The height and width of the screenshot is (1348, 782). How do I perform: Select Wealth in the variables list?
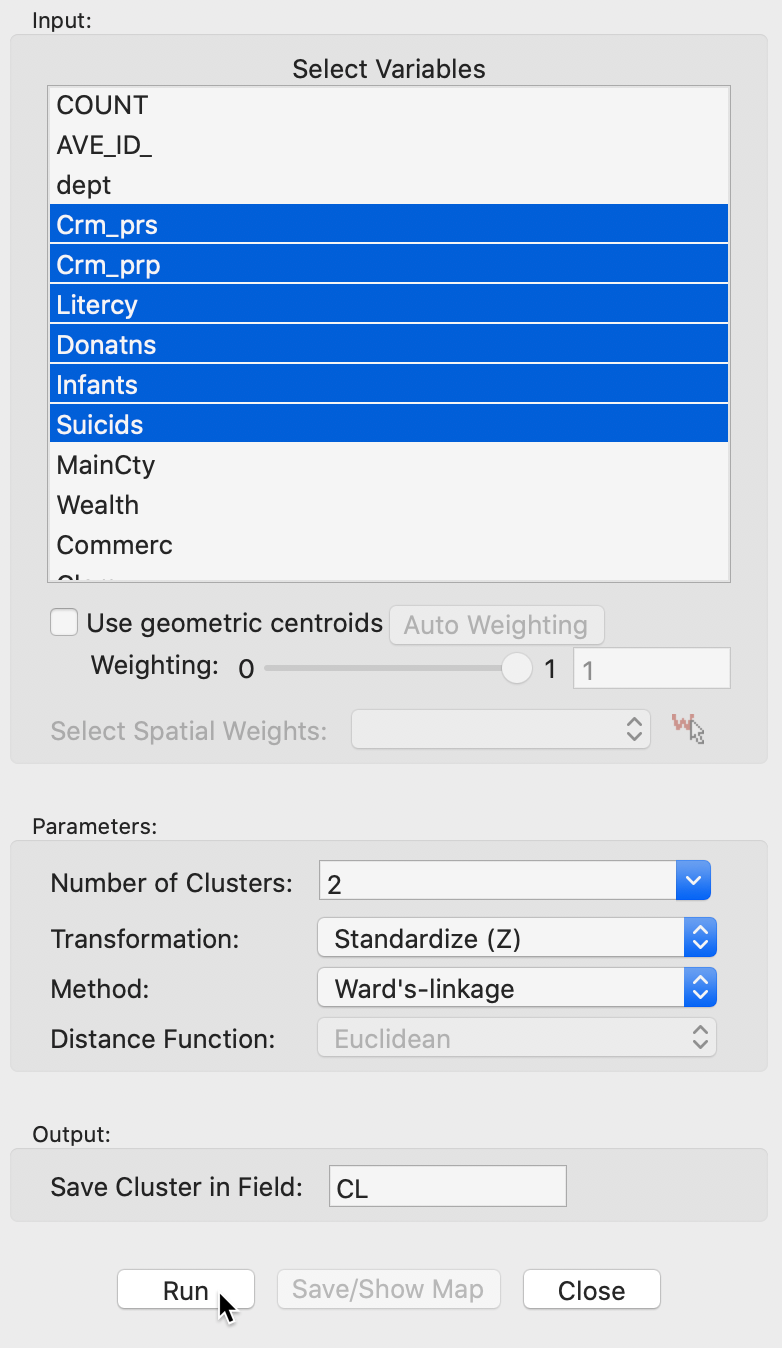pyautogui.click(x=389, y=505)
